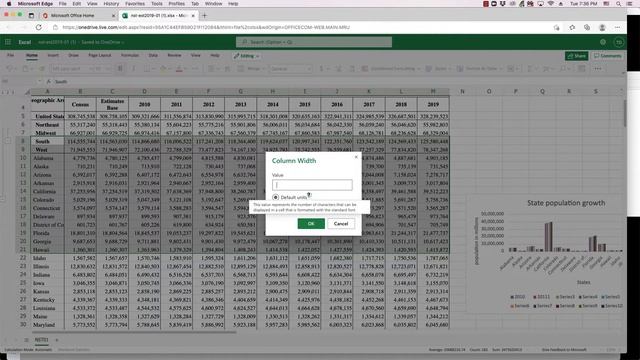Click Cancel in Column Width dialog

[x=341, y=224]
